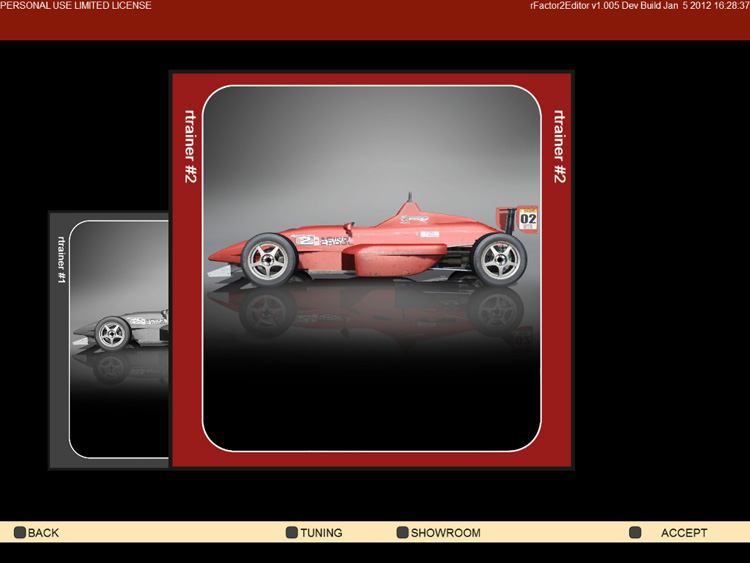Confirm selection with ACCEPT label
The image size is (750, 563).
click(684, 533)
